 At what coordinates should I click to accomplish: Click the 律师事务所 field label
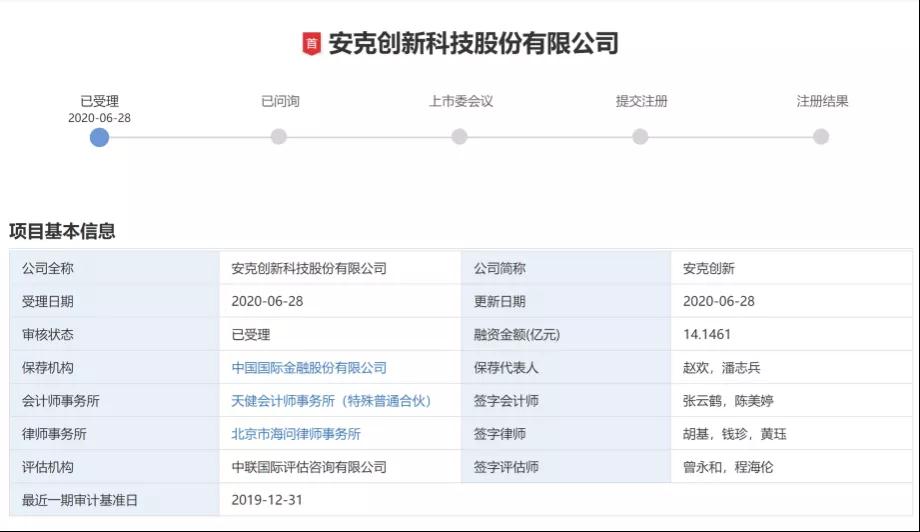pos(54,434)
